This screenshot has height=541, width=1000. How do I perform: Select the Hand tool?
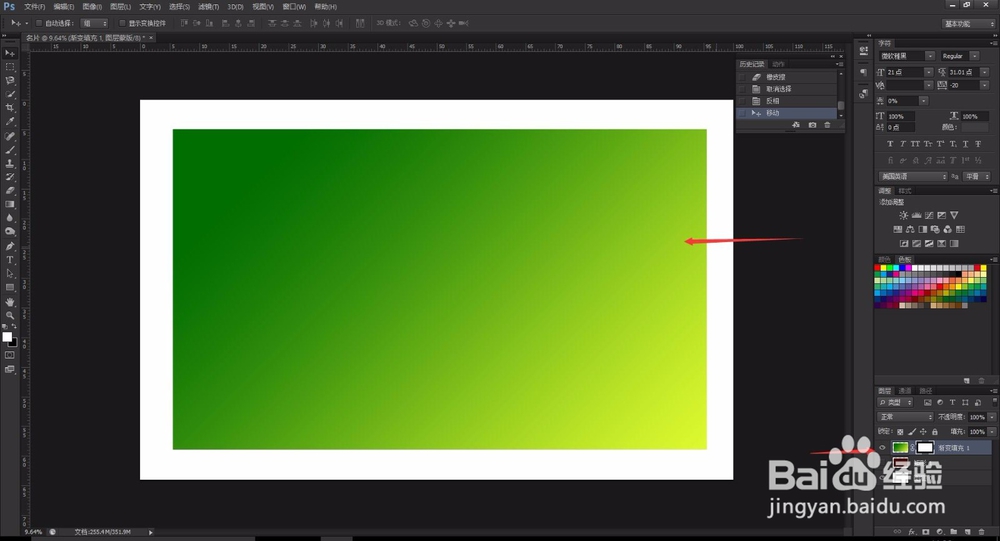[x=10, y=302]
